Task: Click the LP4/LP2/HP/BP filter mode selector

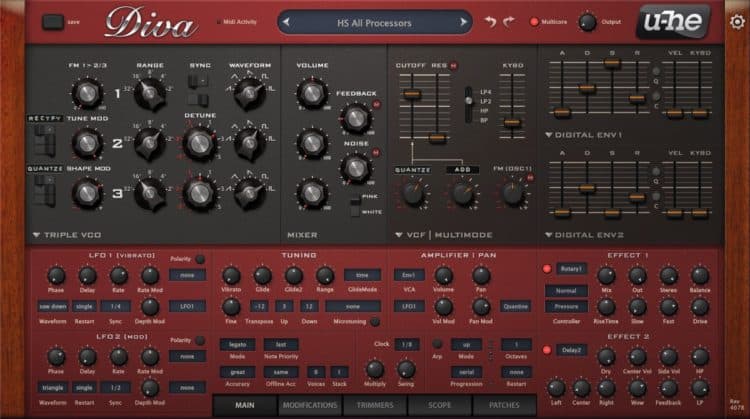Action: [469, 106]
